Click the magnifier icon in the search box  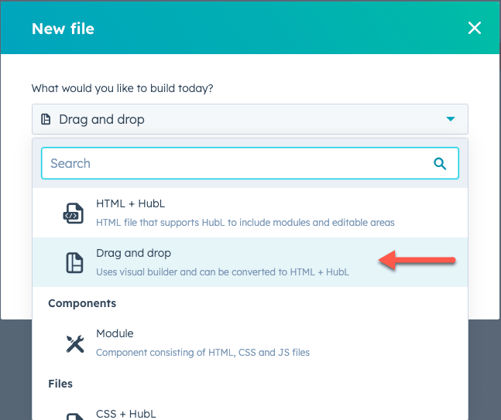tap(440, 164)
